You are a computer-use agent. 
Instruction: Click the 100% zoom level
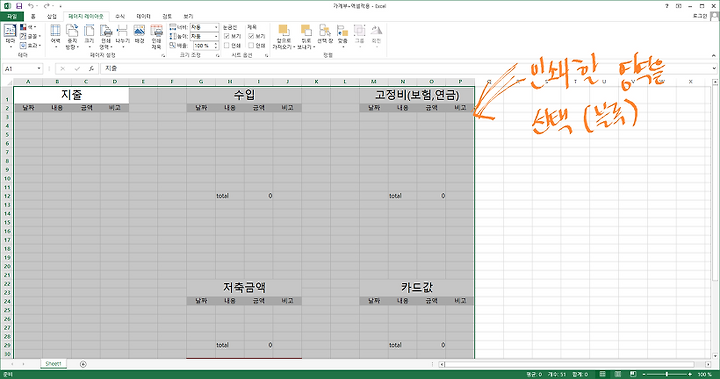[704, 374]
